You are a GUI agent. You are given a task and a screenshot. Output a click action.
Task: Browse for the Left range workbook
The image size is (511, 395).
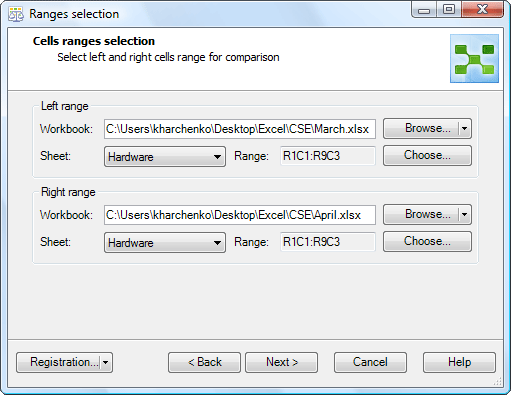click(x=421, y=128)
